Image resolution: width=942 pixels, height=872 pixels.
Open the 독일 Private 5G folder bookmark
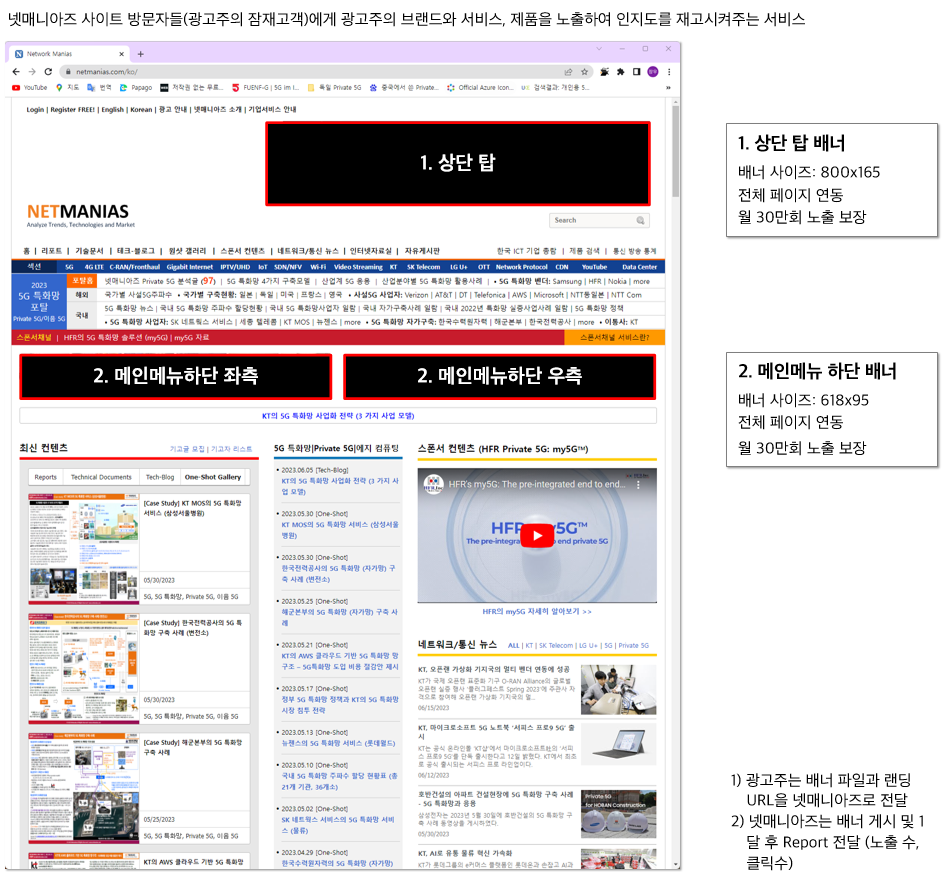click(x=335, y=88)
